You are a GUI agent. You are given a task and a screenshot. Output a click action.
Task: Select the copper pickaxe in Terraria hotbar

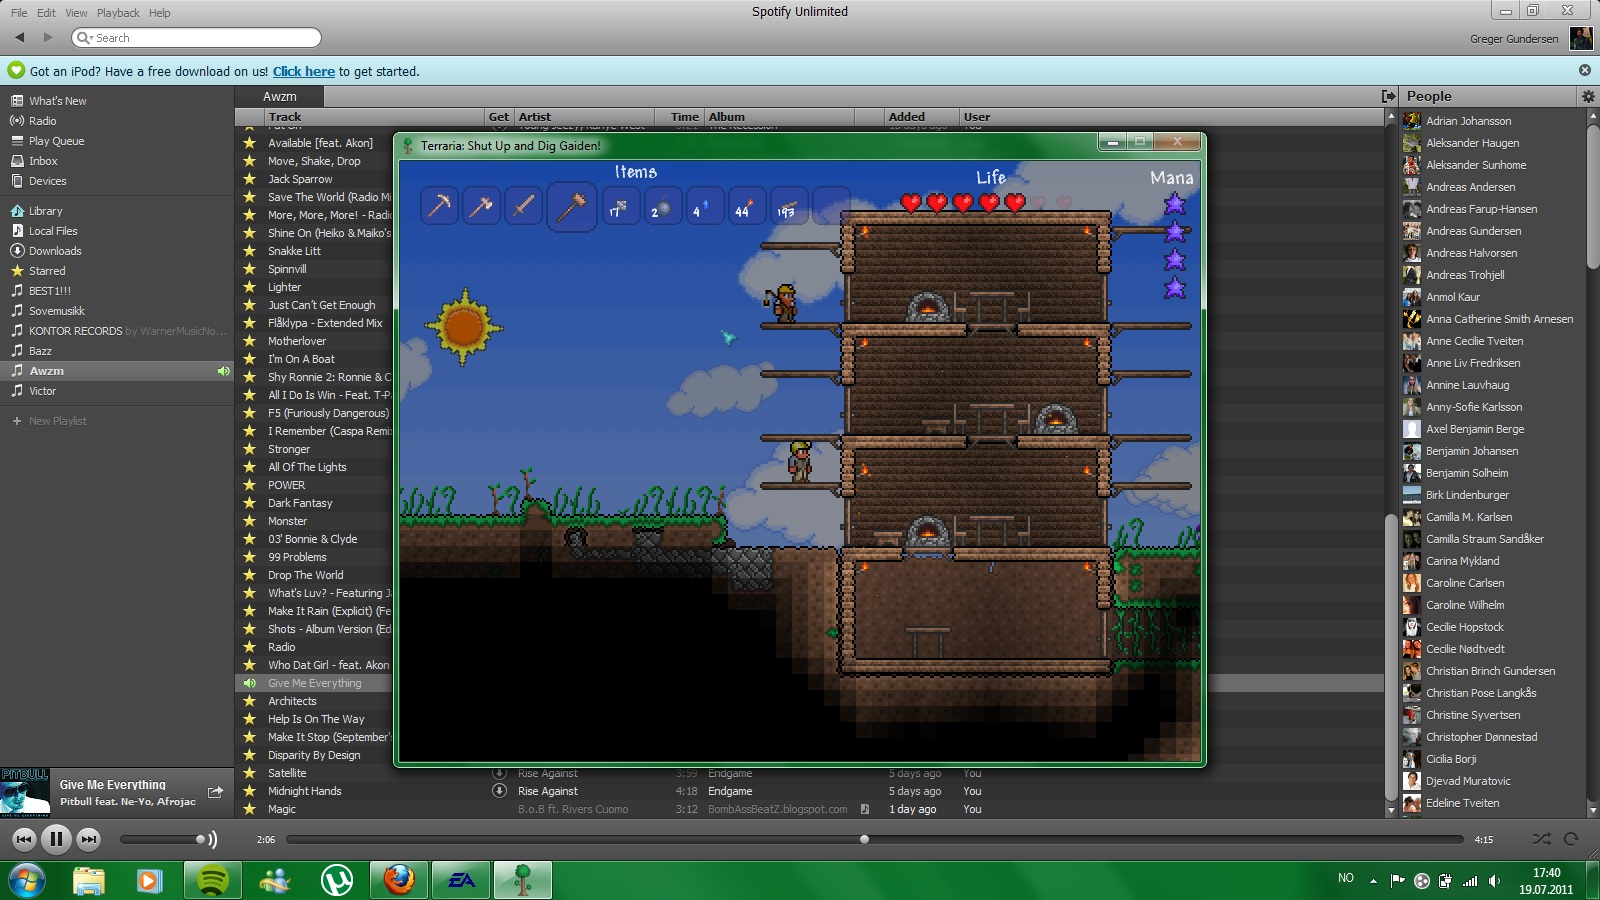coord(440,206)
